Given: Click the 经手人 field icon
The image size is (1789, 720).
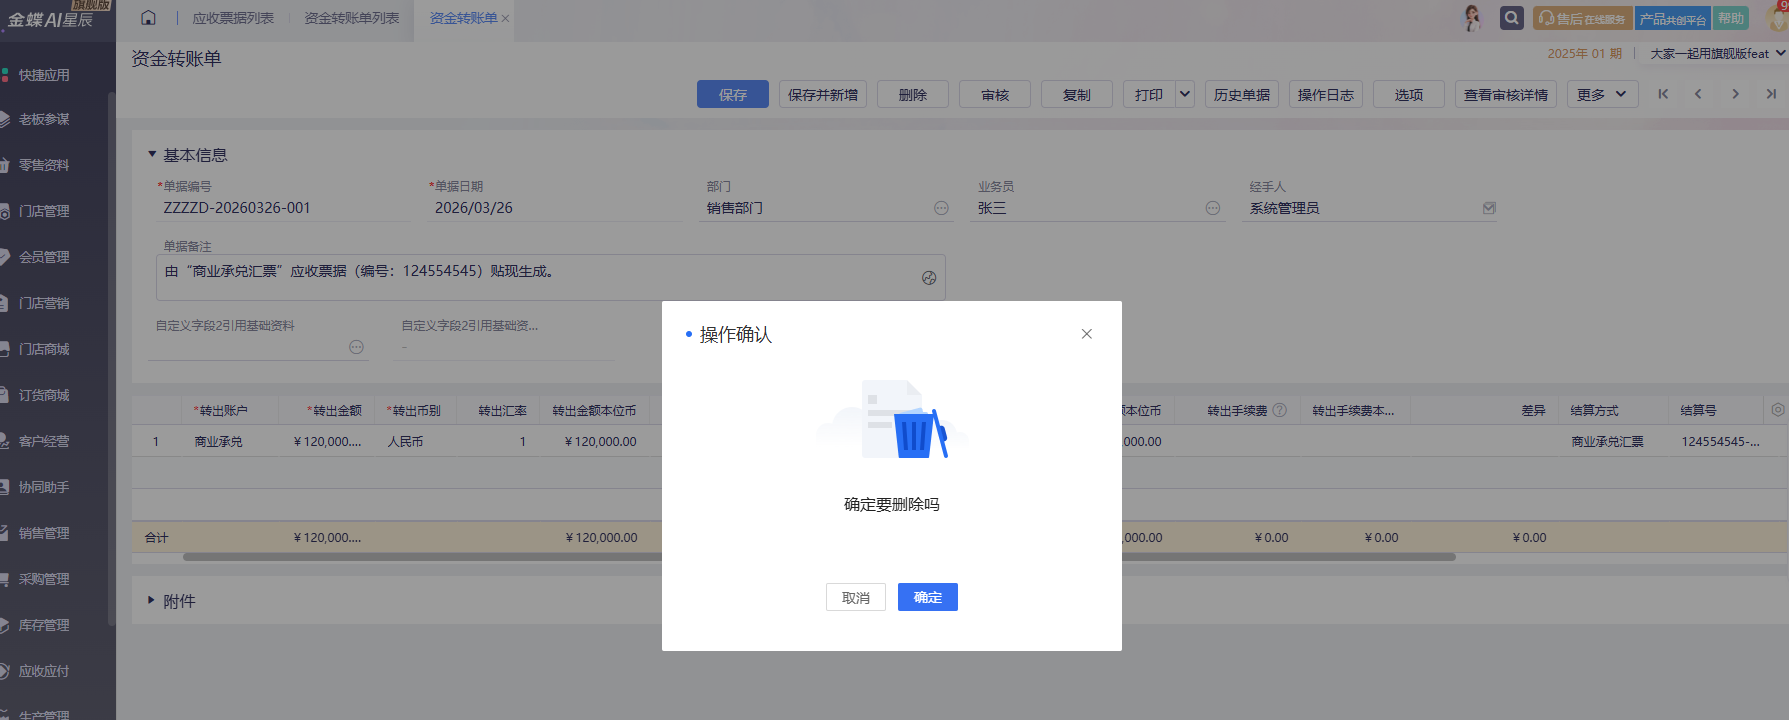Looking at the screenshot, I should click(1489, 208).
